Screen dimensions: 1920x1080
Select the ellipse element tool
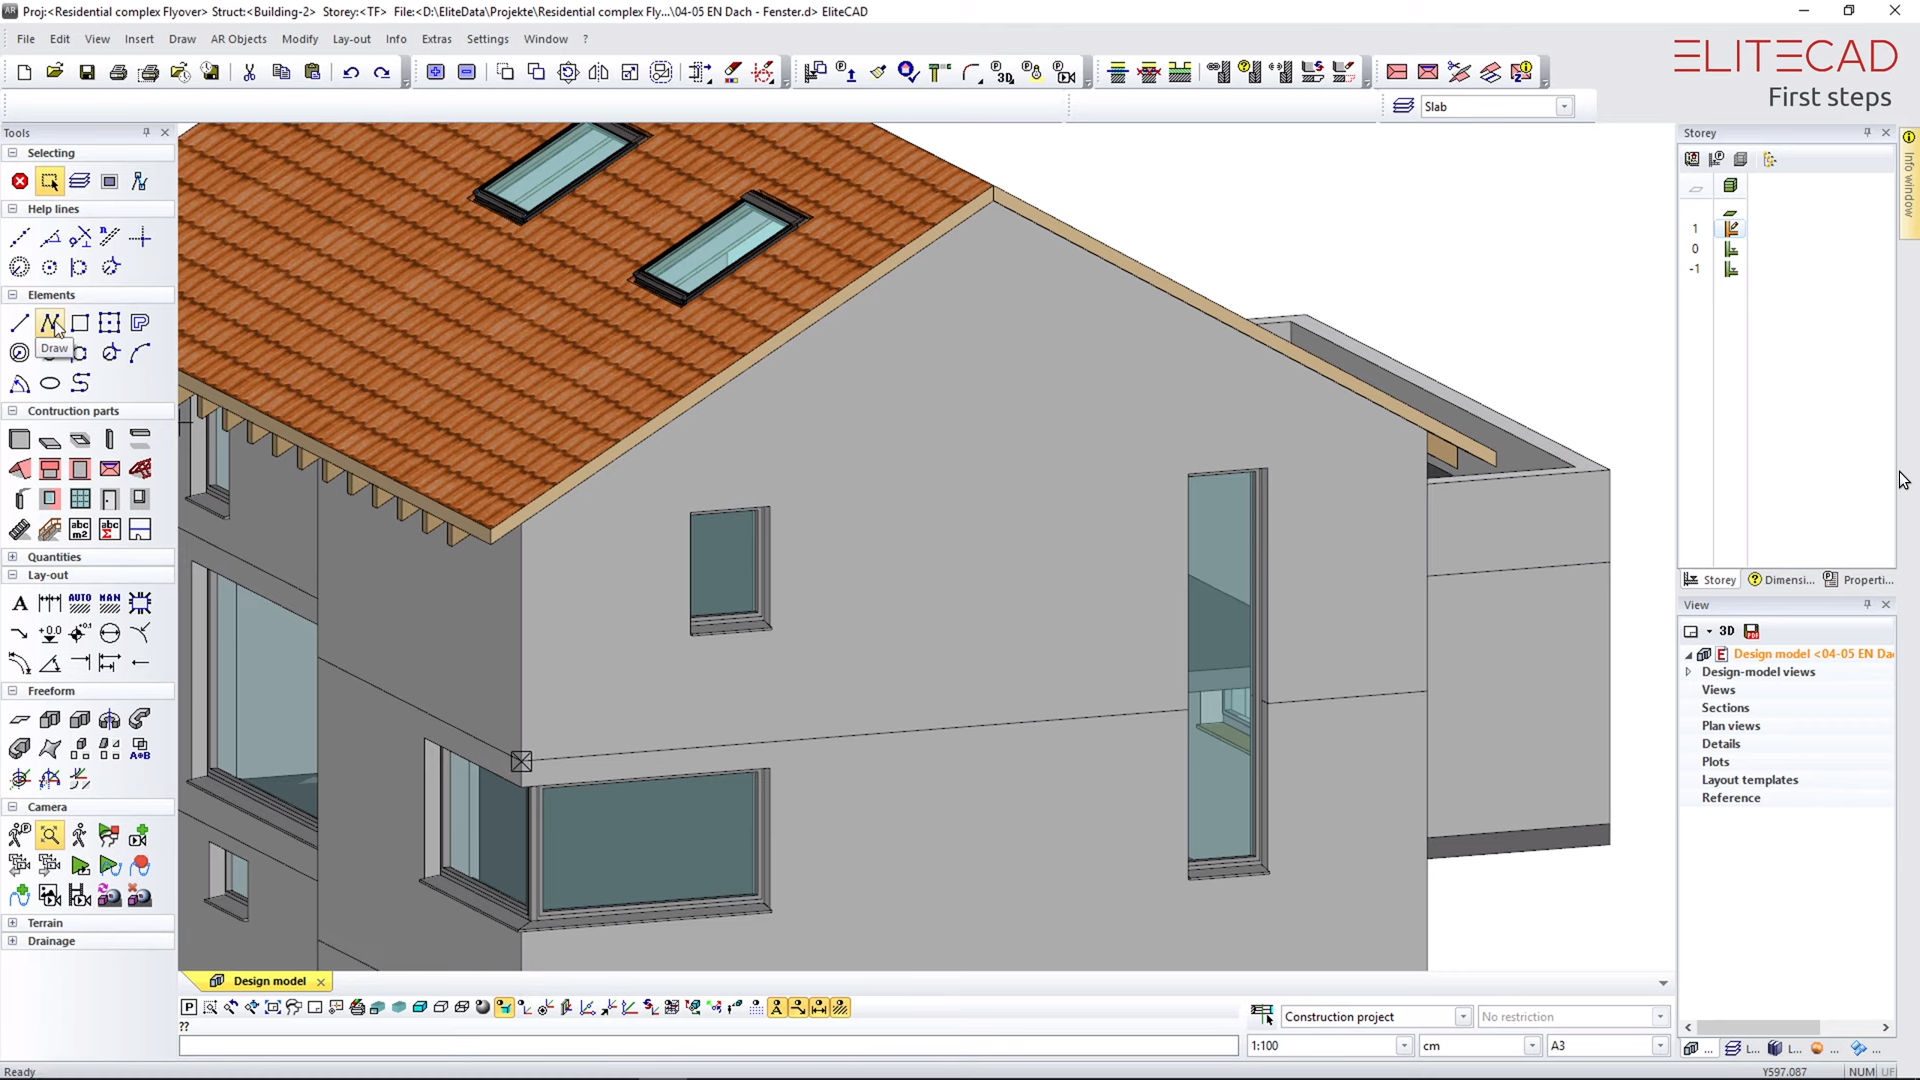[x=50, y=383]
